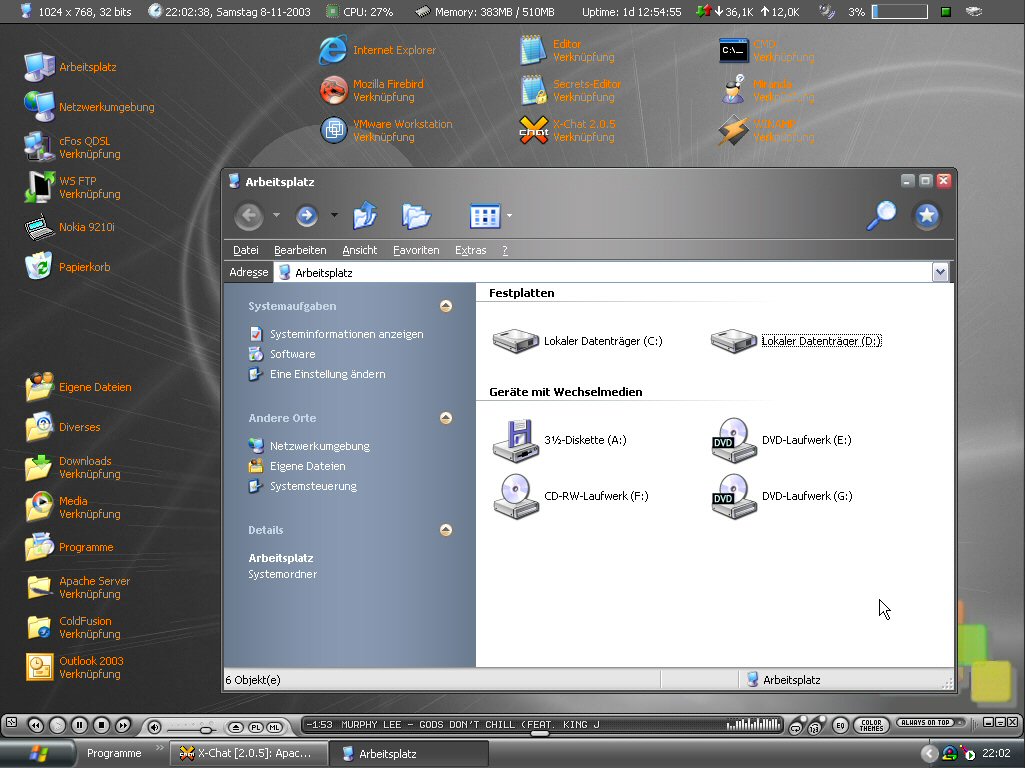
Task: Click the Search magnifier icon in toolbar
Action: click(881, 215)
